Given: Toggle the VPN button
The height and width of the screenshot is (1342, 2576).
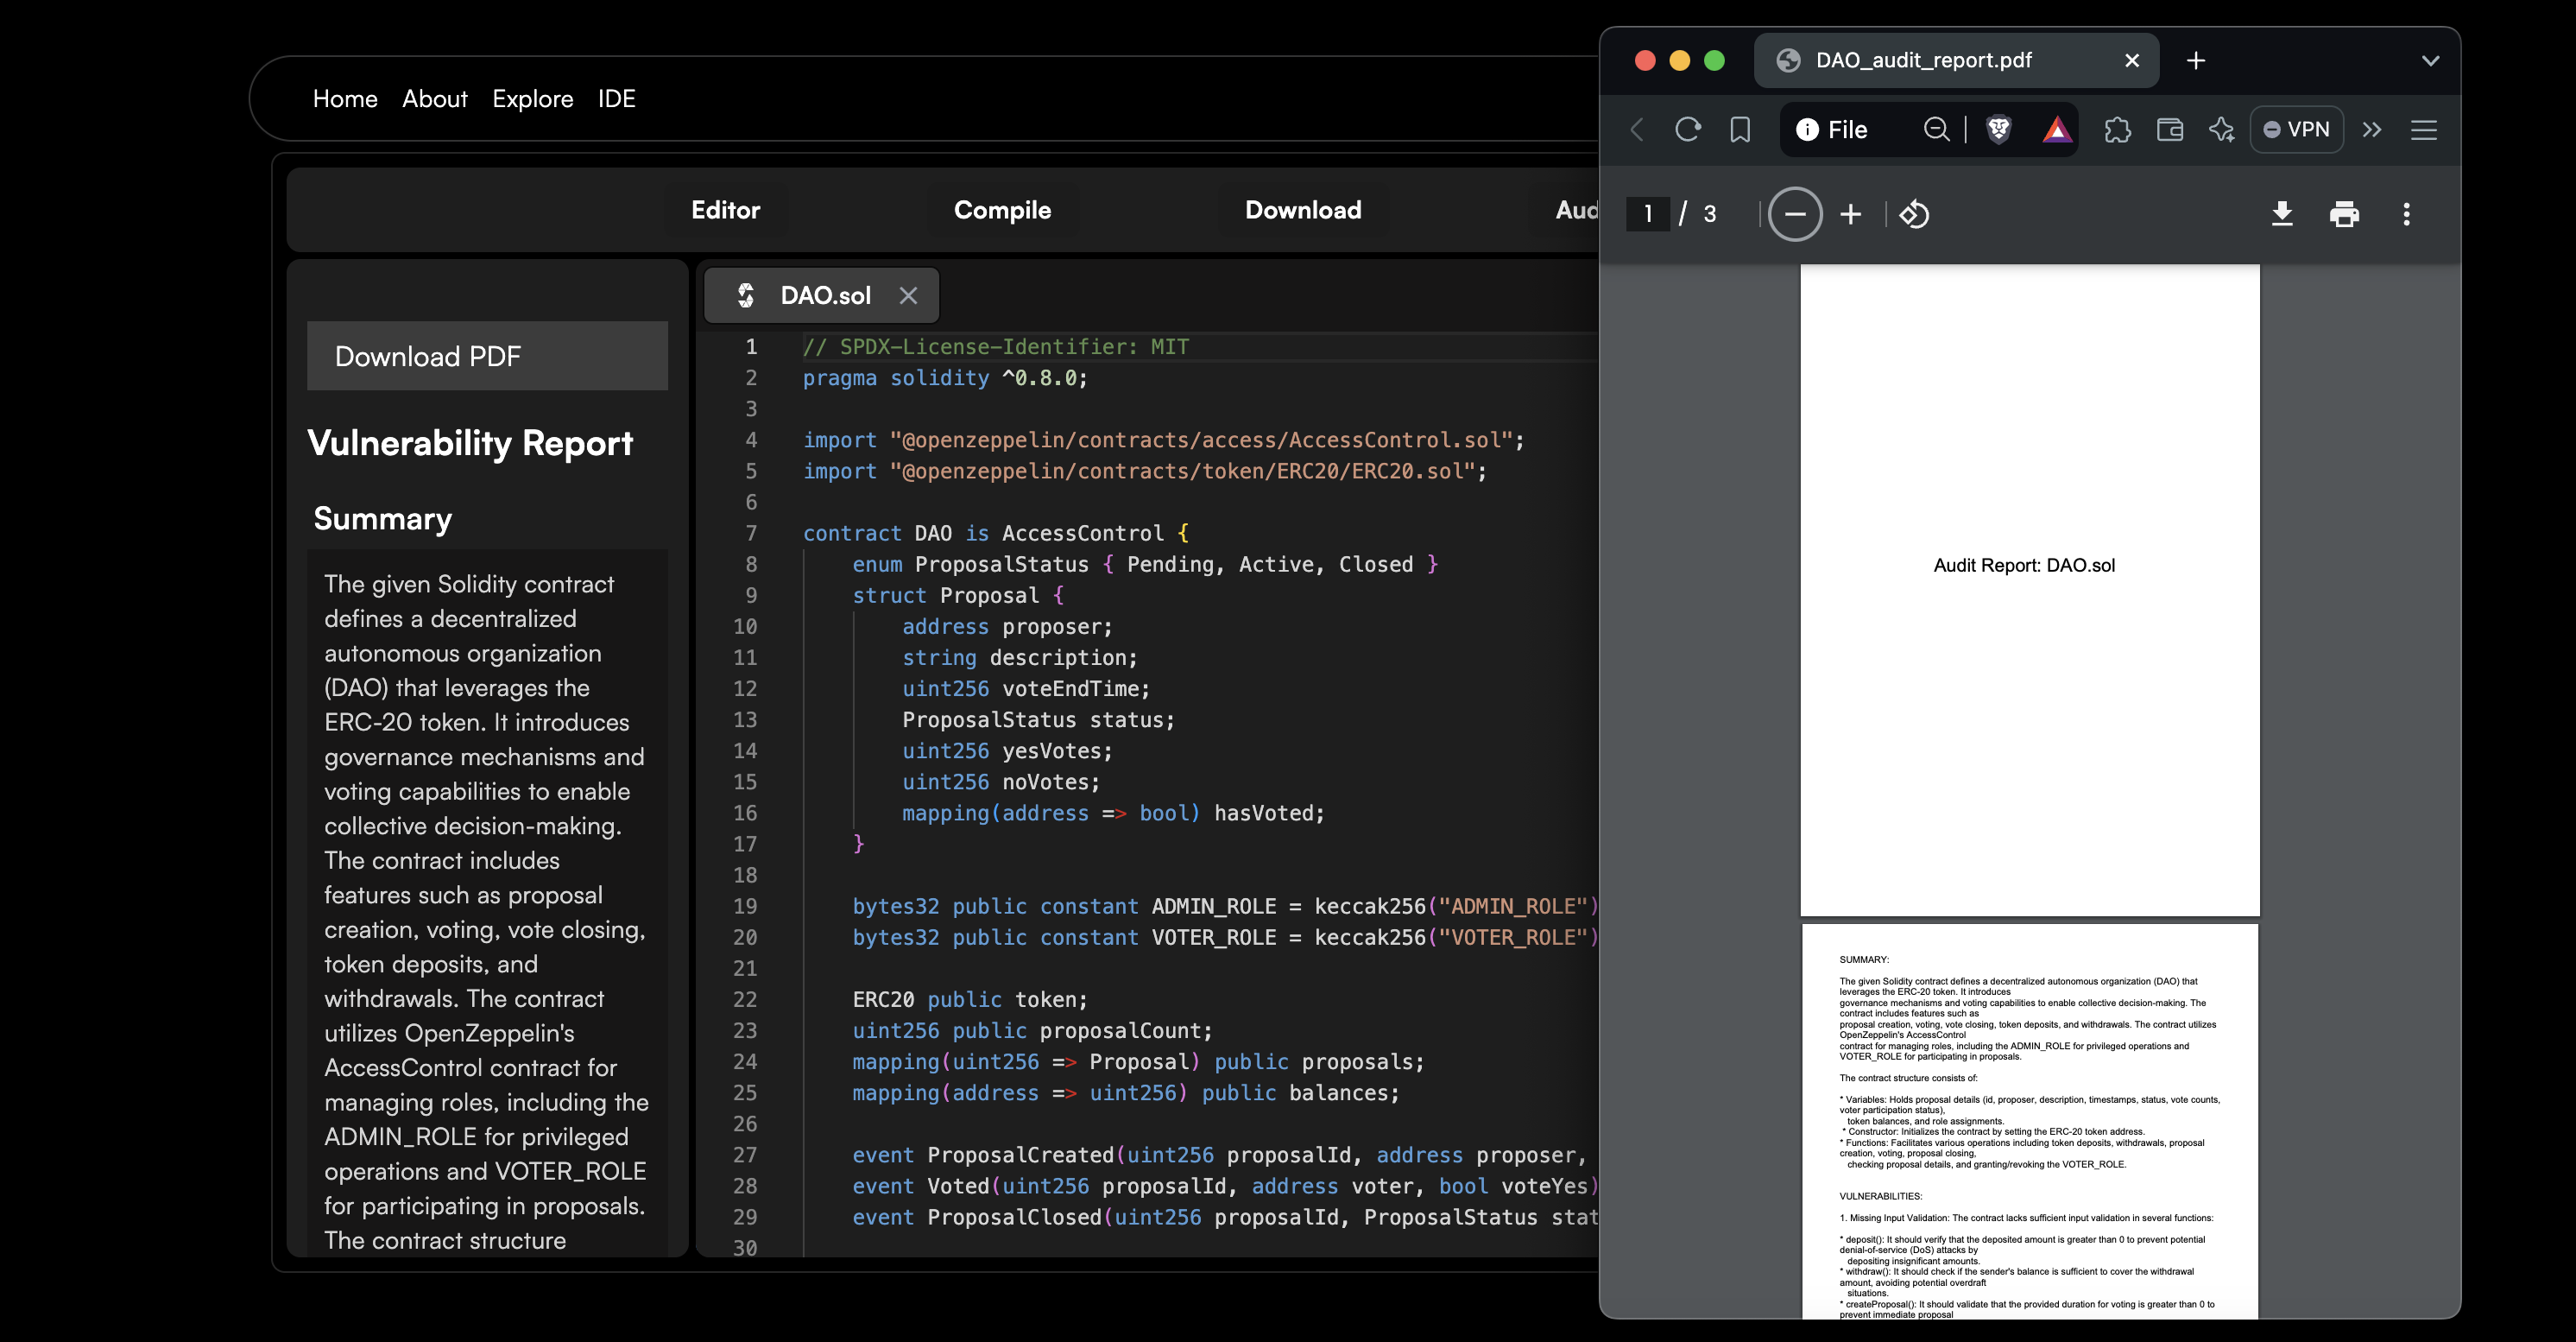Looking at the screenshot, I should click(2296, 129).
